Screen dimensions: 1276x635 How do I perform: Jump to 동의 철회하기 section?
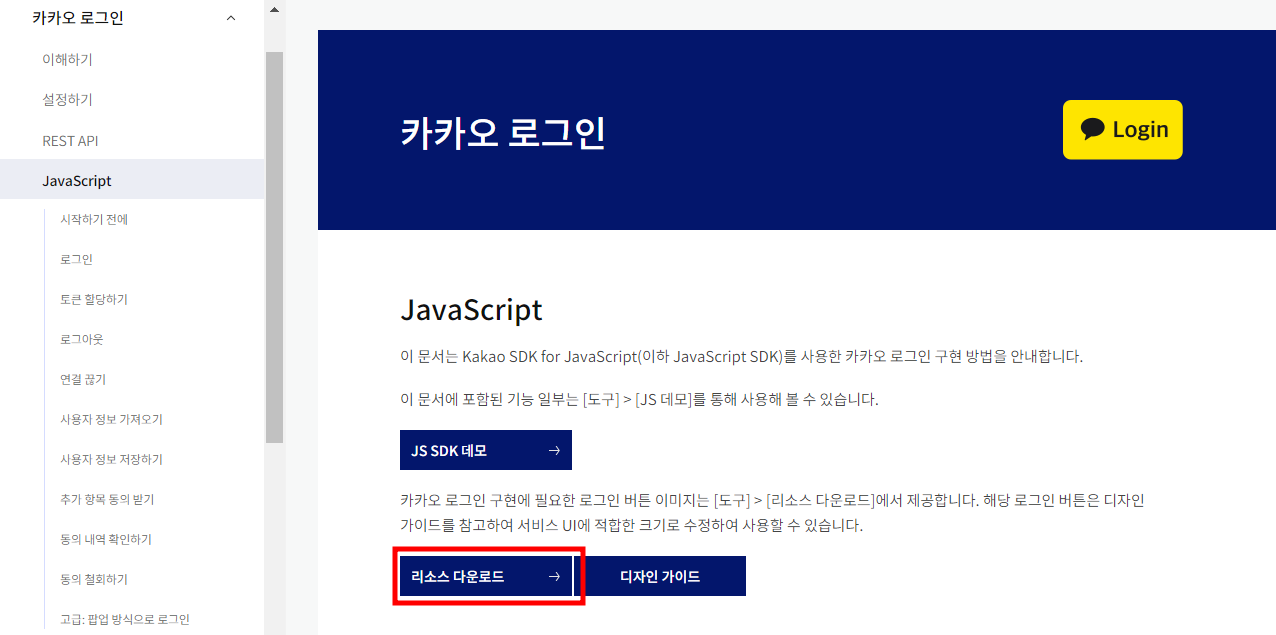(94, 579)
